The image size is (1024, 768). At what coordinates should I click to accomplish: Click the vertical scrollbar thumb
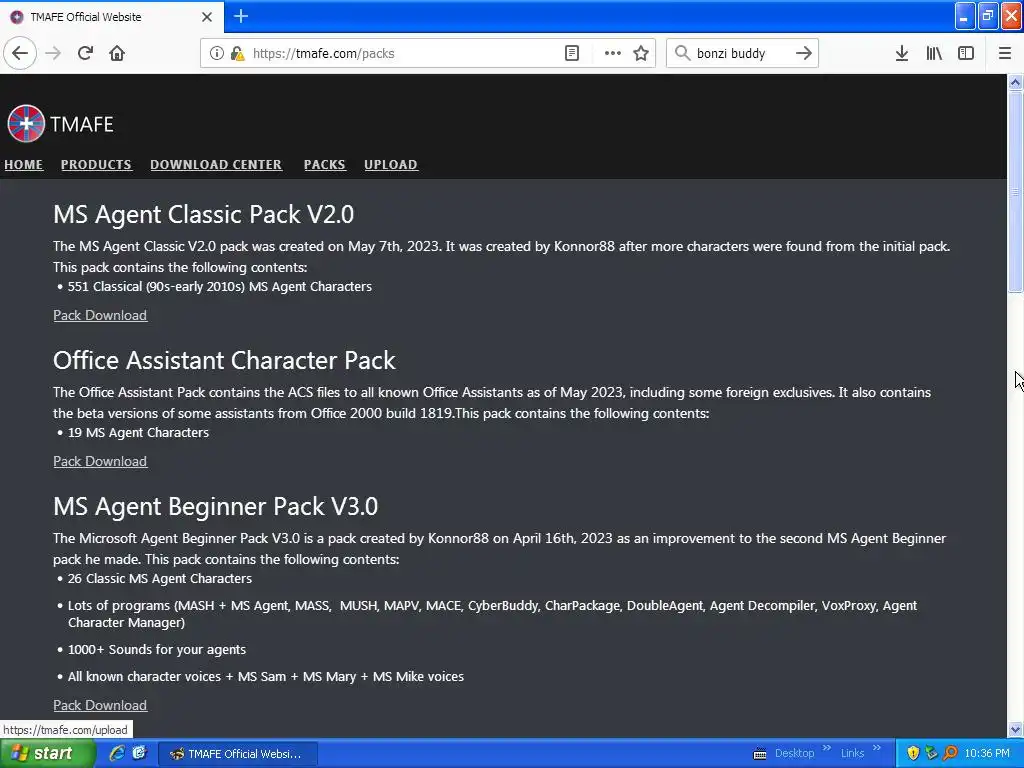(x=1015, y=191)
